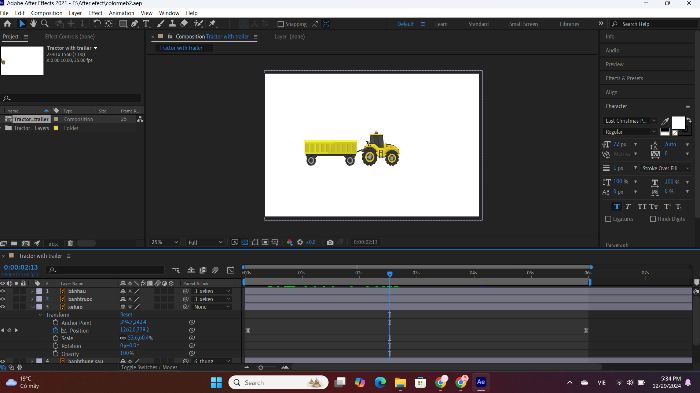Click the Rotation property stopwatch
The image size is (700, 393).
point(55,346)
